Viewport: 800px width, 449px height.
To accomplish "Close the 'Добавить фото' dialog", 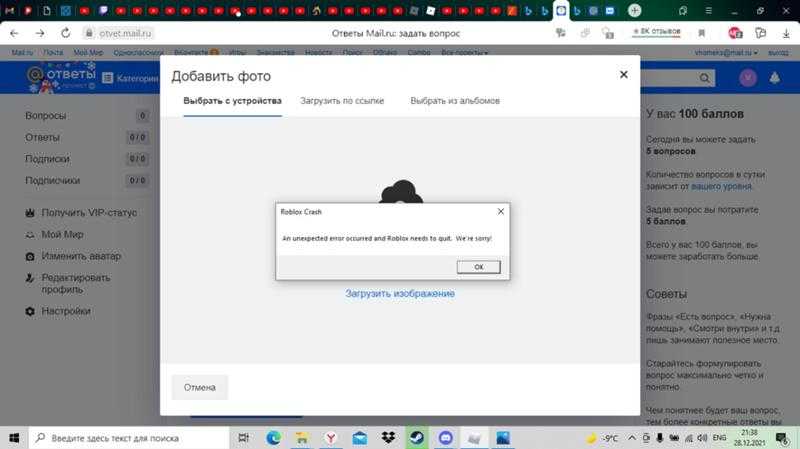I will 623,74.
